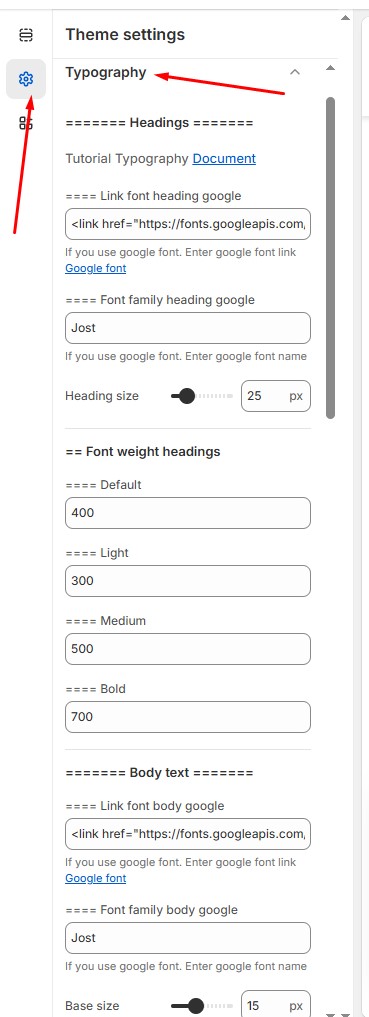This screenshot has height=1017, width=369.
Task: Collapse the Typography section chevron
Action: pyautogui.click(x=294, y=72)
